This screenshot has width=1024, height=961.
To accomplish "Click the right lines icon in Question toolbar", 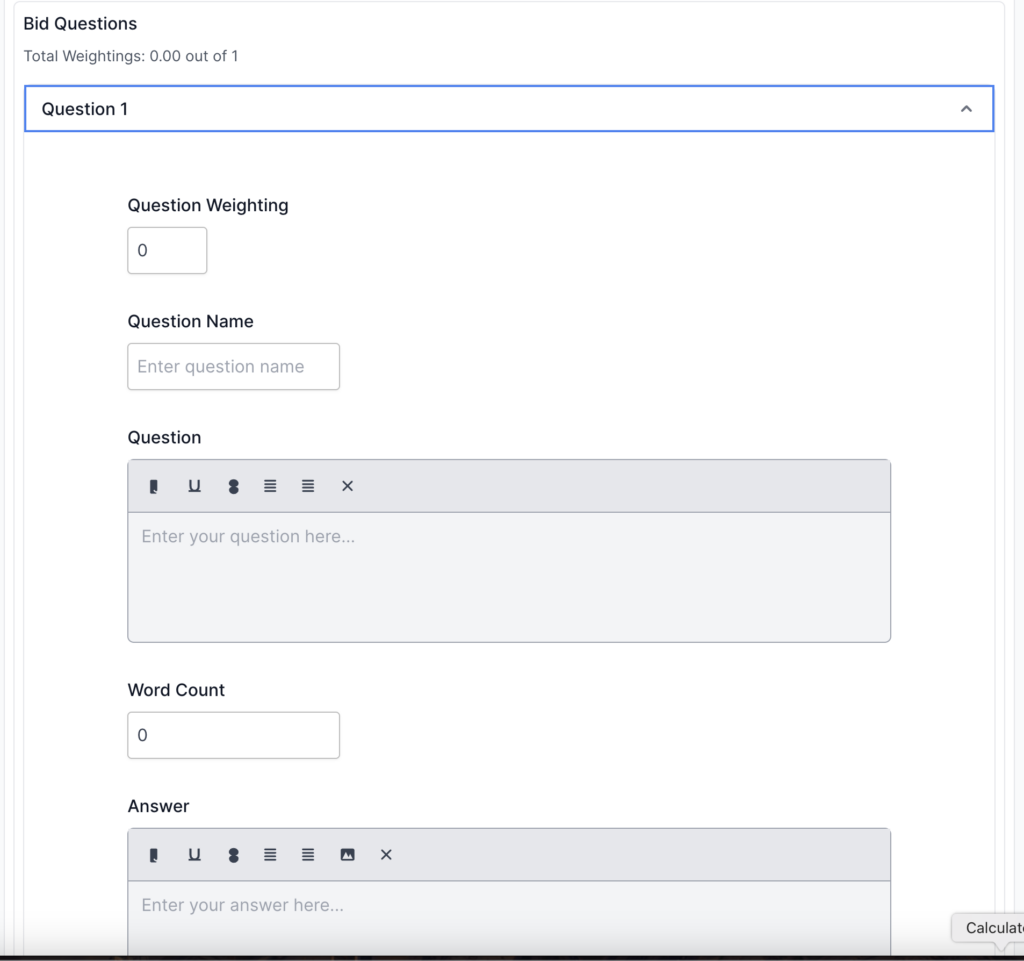I will pos(308,486).
